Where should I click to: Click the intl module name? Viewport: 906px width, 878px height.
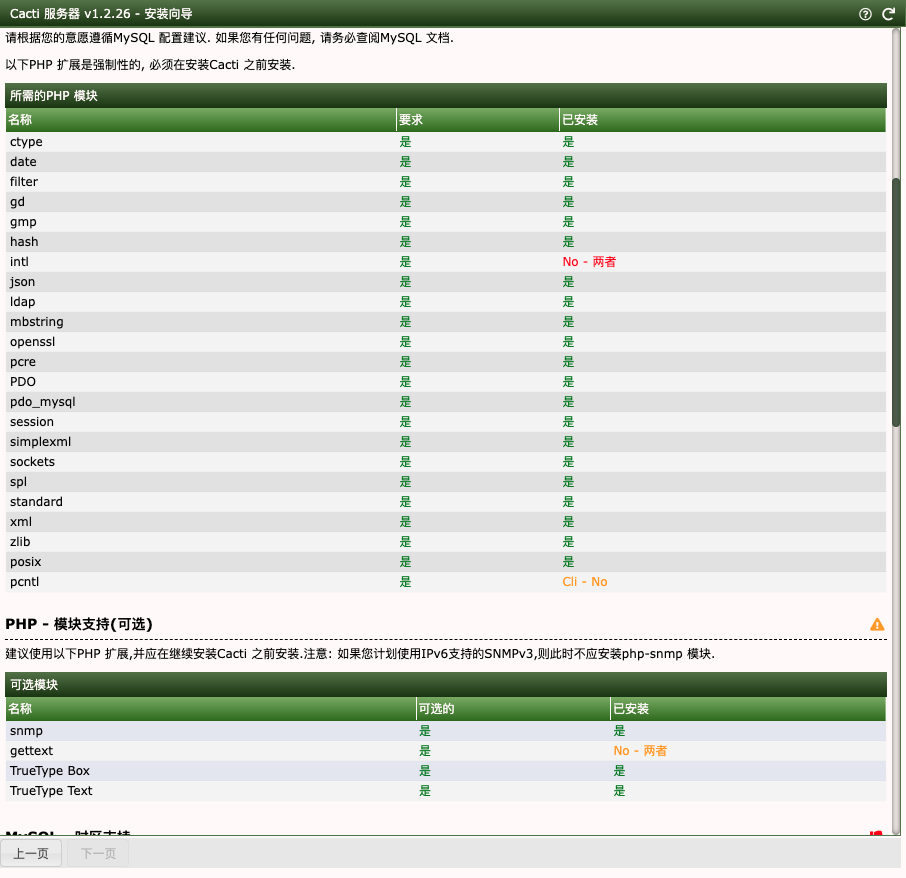click(19, 262)
